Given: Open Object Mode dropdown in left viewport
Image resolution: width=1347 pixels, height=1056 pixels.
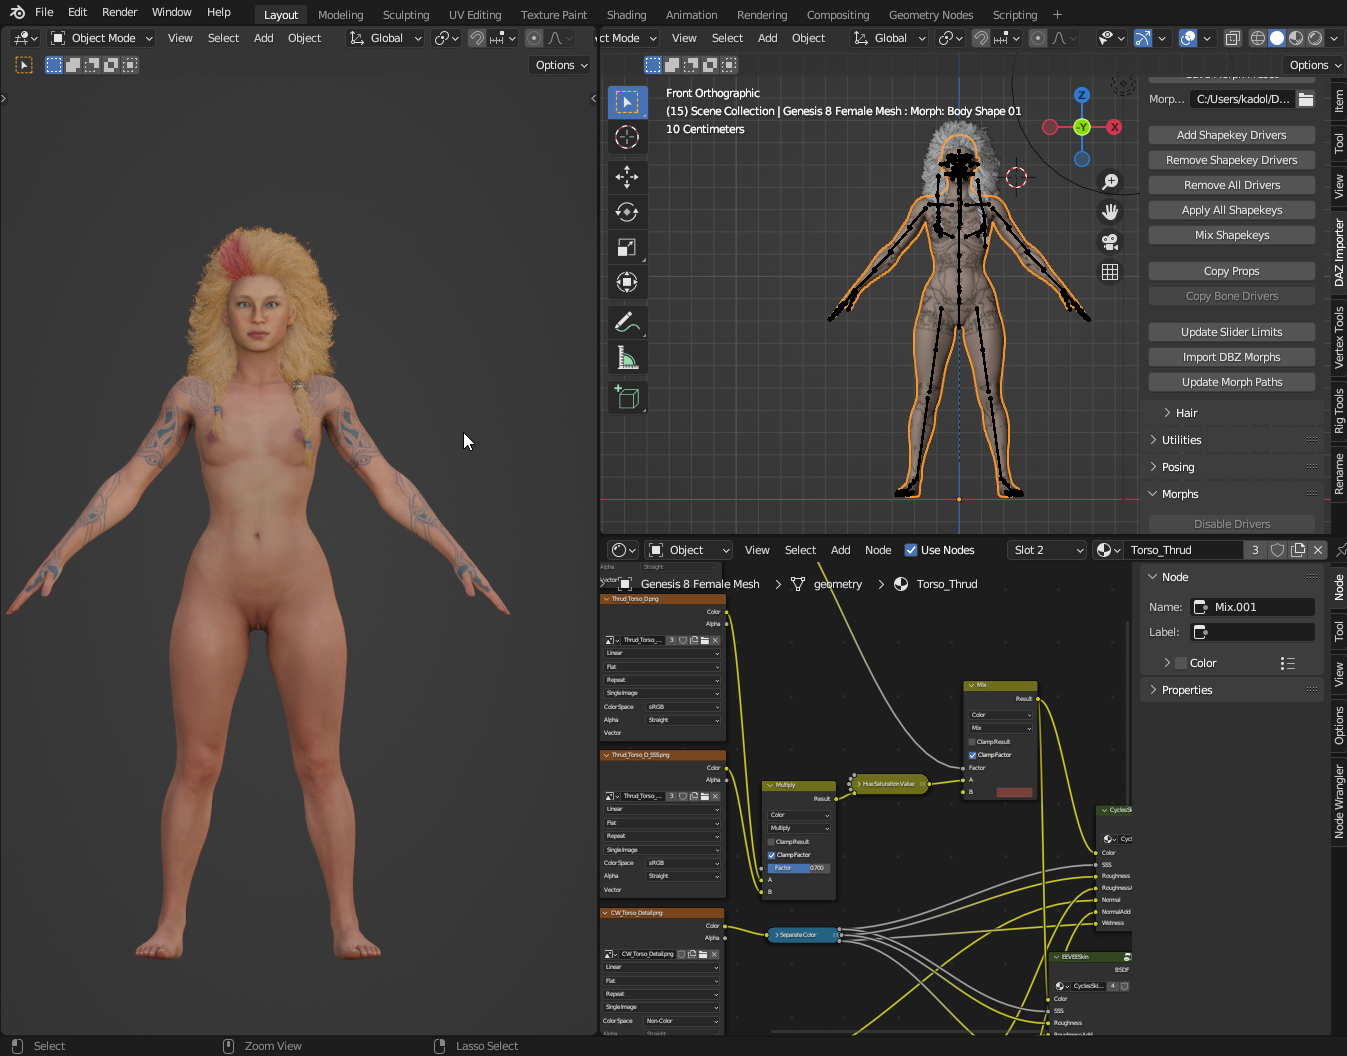Looking at the screenshot, I should click(x=102, y=38).
